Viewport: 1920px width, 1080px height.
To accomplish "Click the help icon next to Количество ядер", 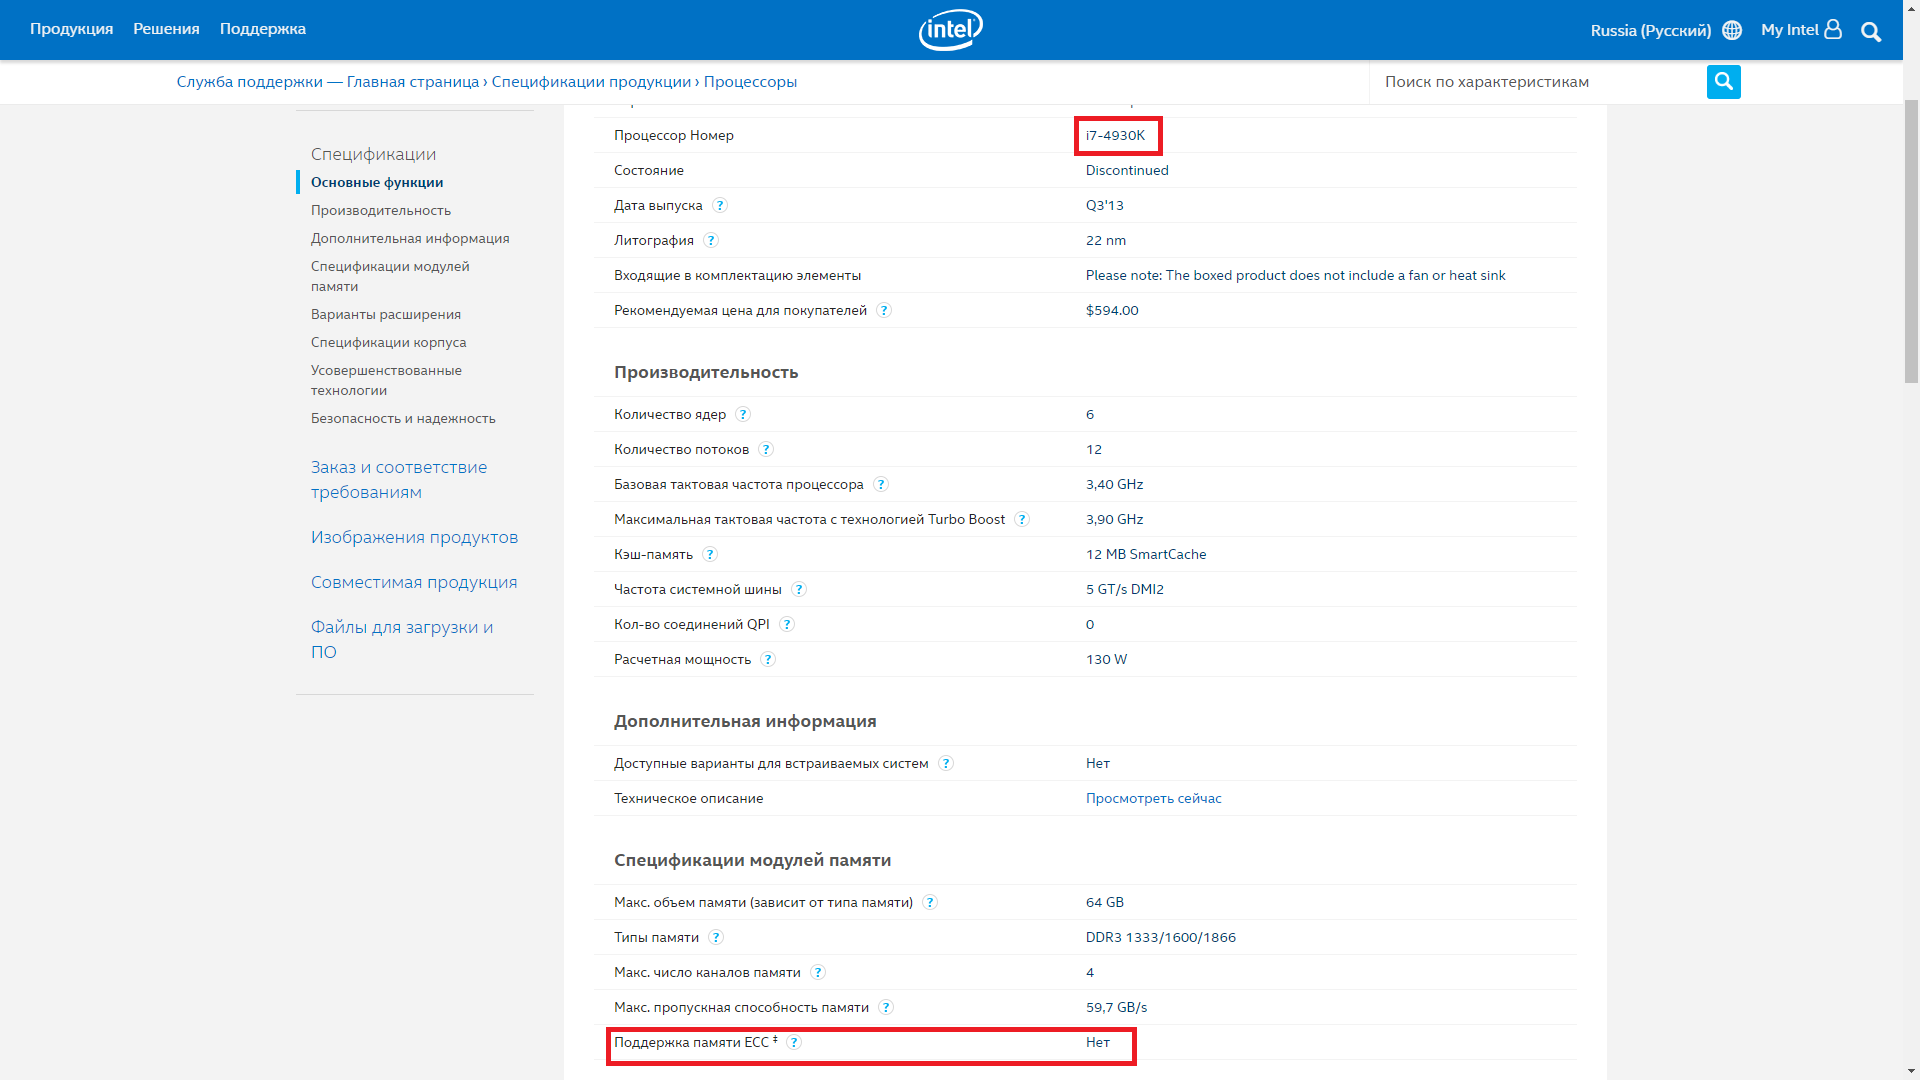I will [743, 414].
